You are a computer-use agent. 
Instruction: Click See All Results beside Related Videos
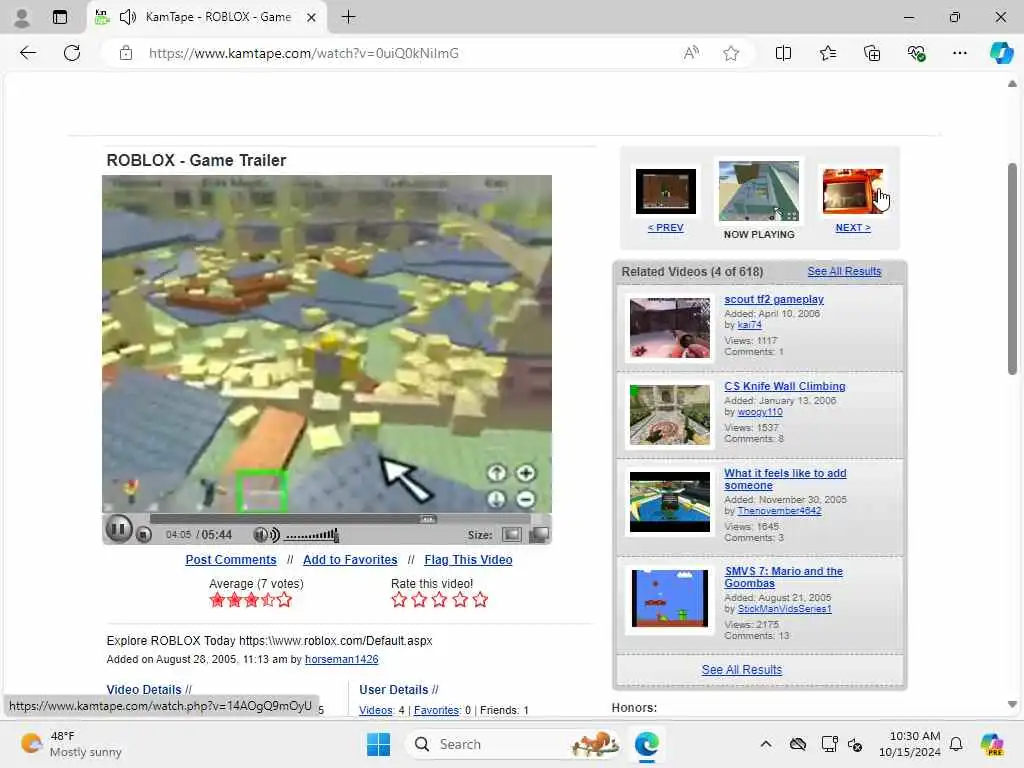point(844,271)
